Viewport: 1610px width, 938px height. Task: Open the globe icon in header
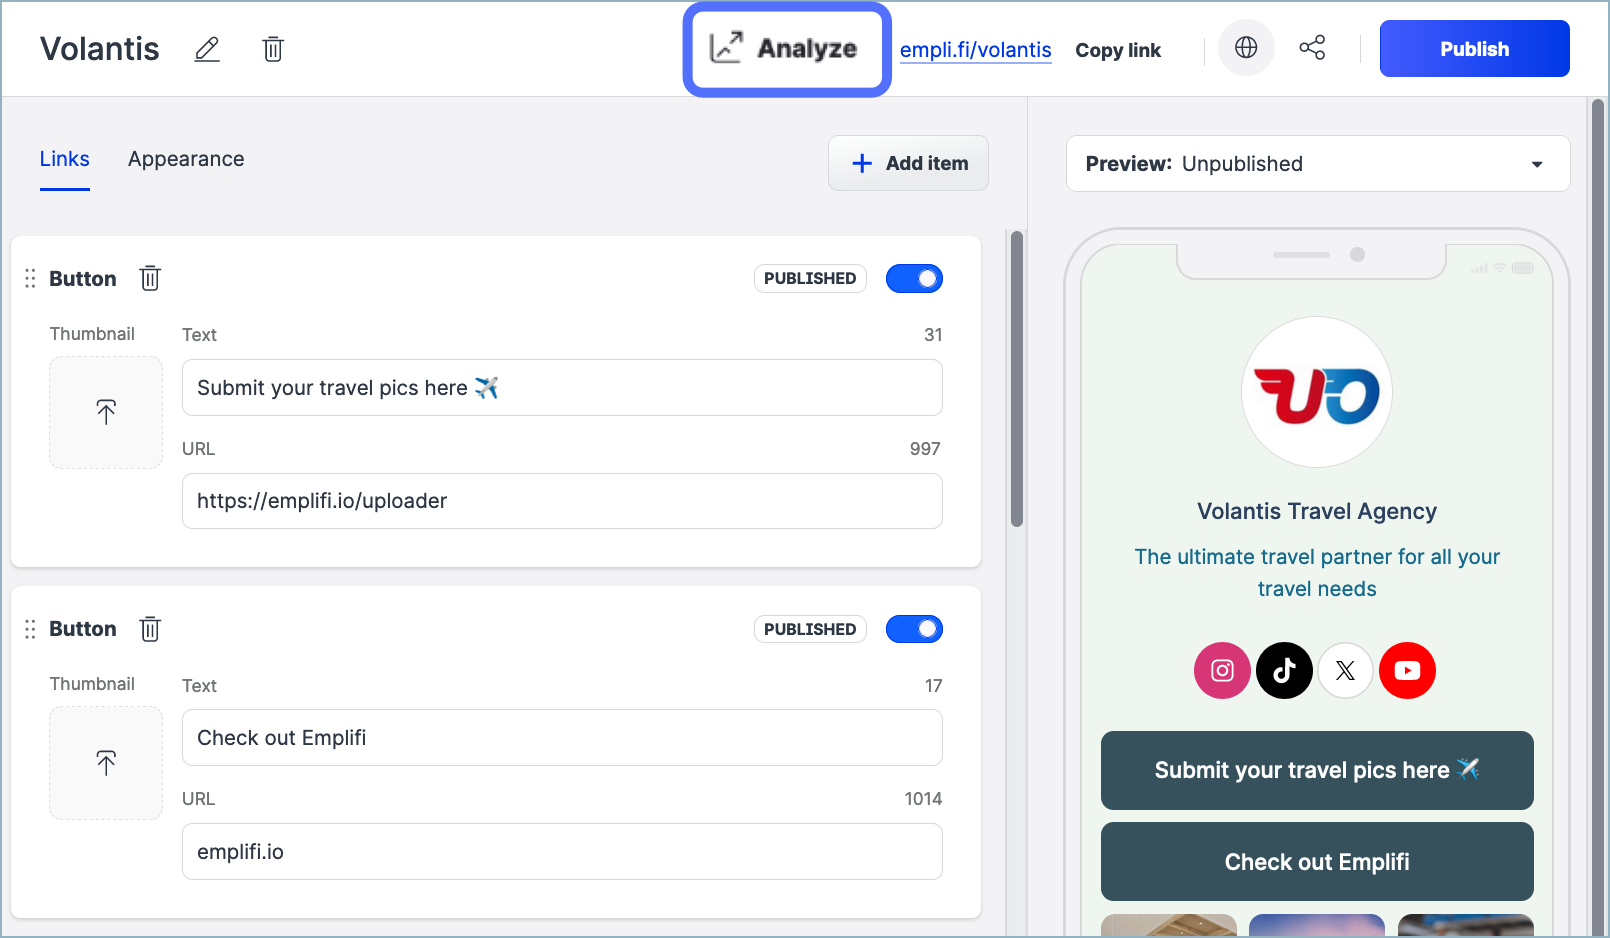click(x=1246, y=48)
